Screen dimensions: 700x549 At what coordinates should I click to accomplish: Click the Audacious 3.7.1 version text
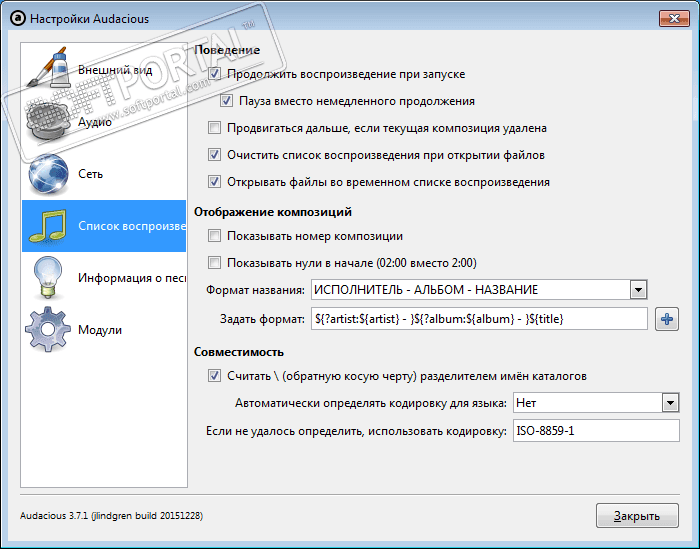[111, 516]
